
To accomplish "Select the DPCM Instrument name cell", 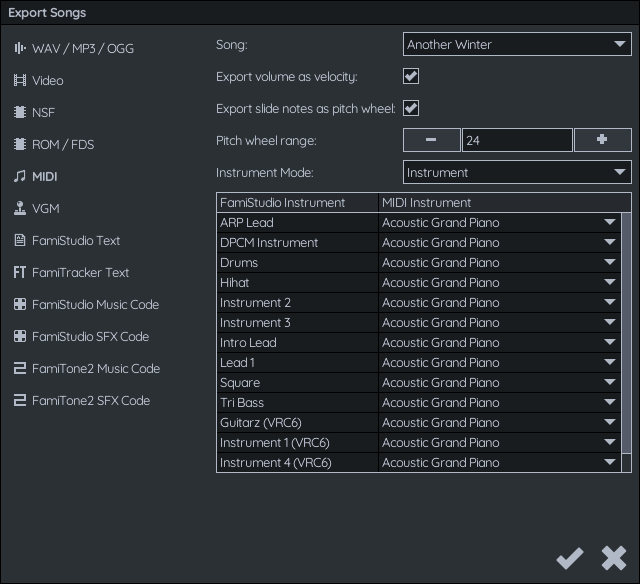I will click(297, 242).
